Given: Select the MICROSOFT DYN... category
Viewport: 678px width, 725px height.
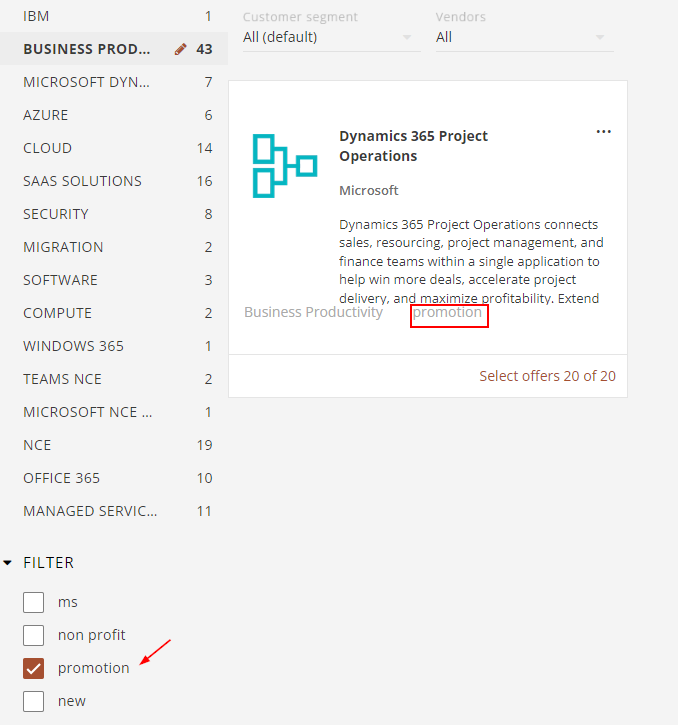Looking at the screenshot, I should click(114, 82).
